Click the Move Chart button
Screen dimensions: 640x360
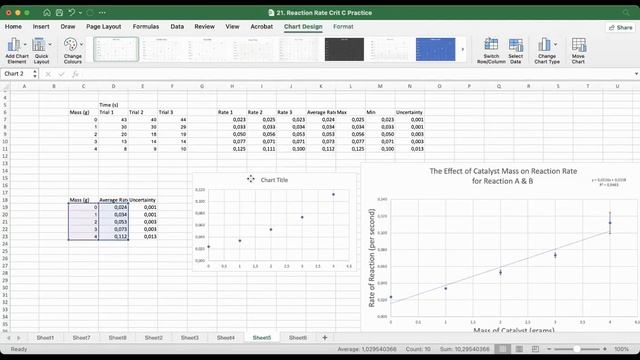[578, 51]
